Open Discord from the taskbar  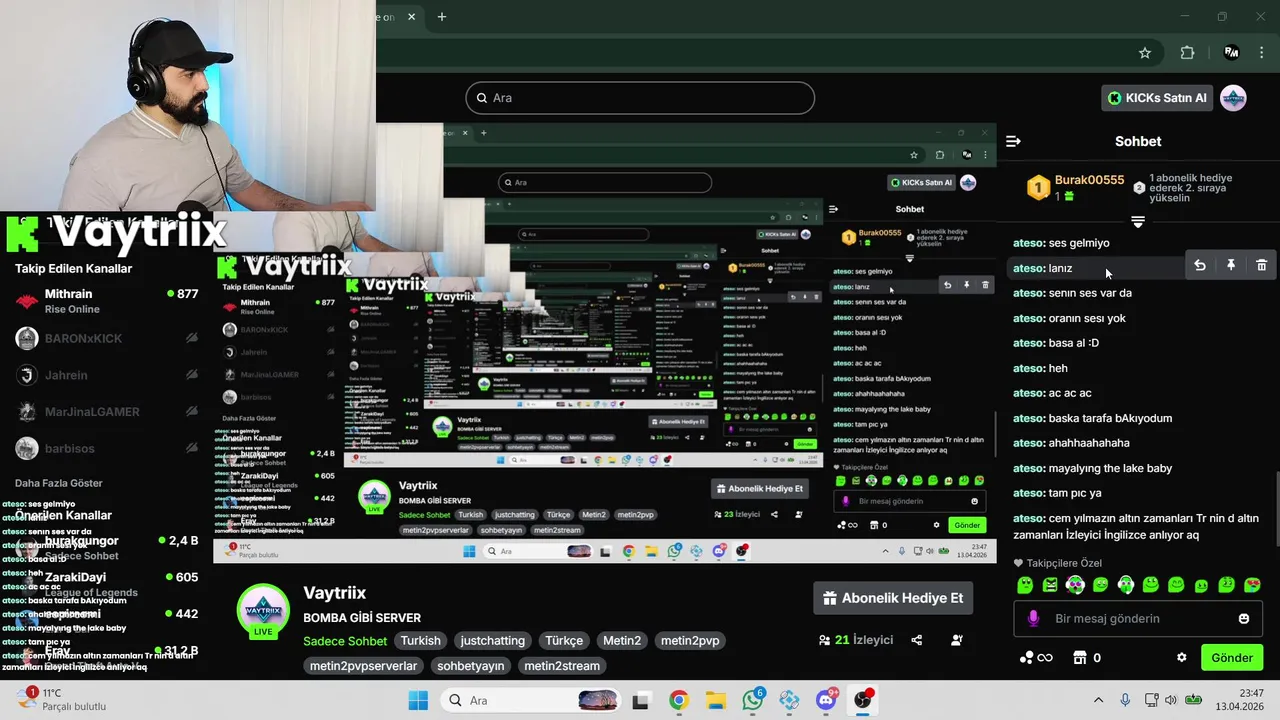click(826, 700)
